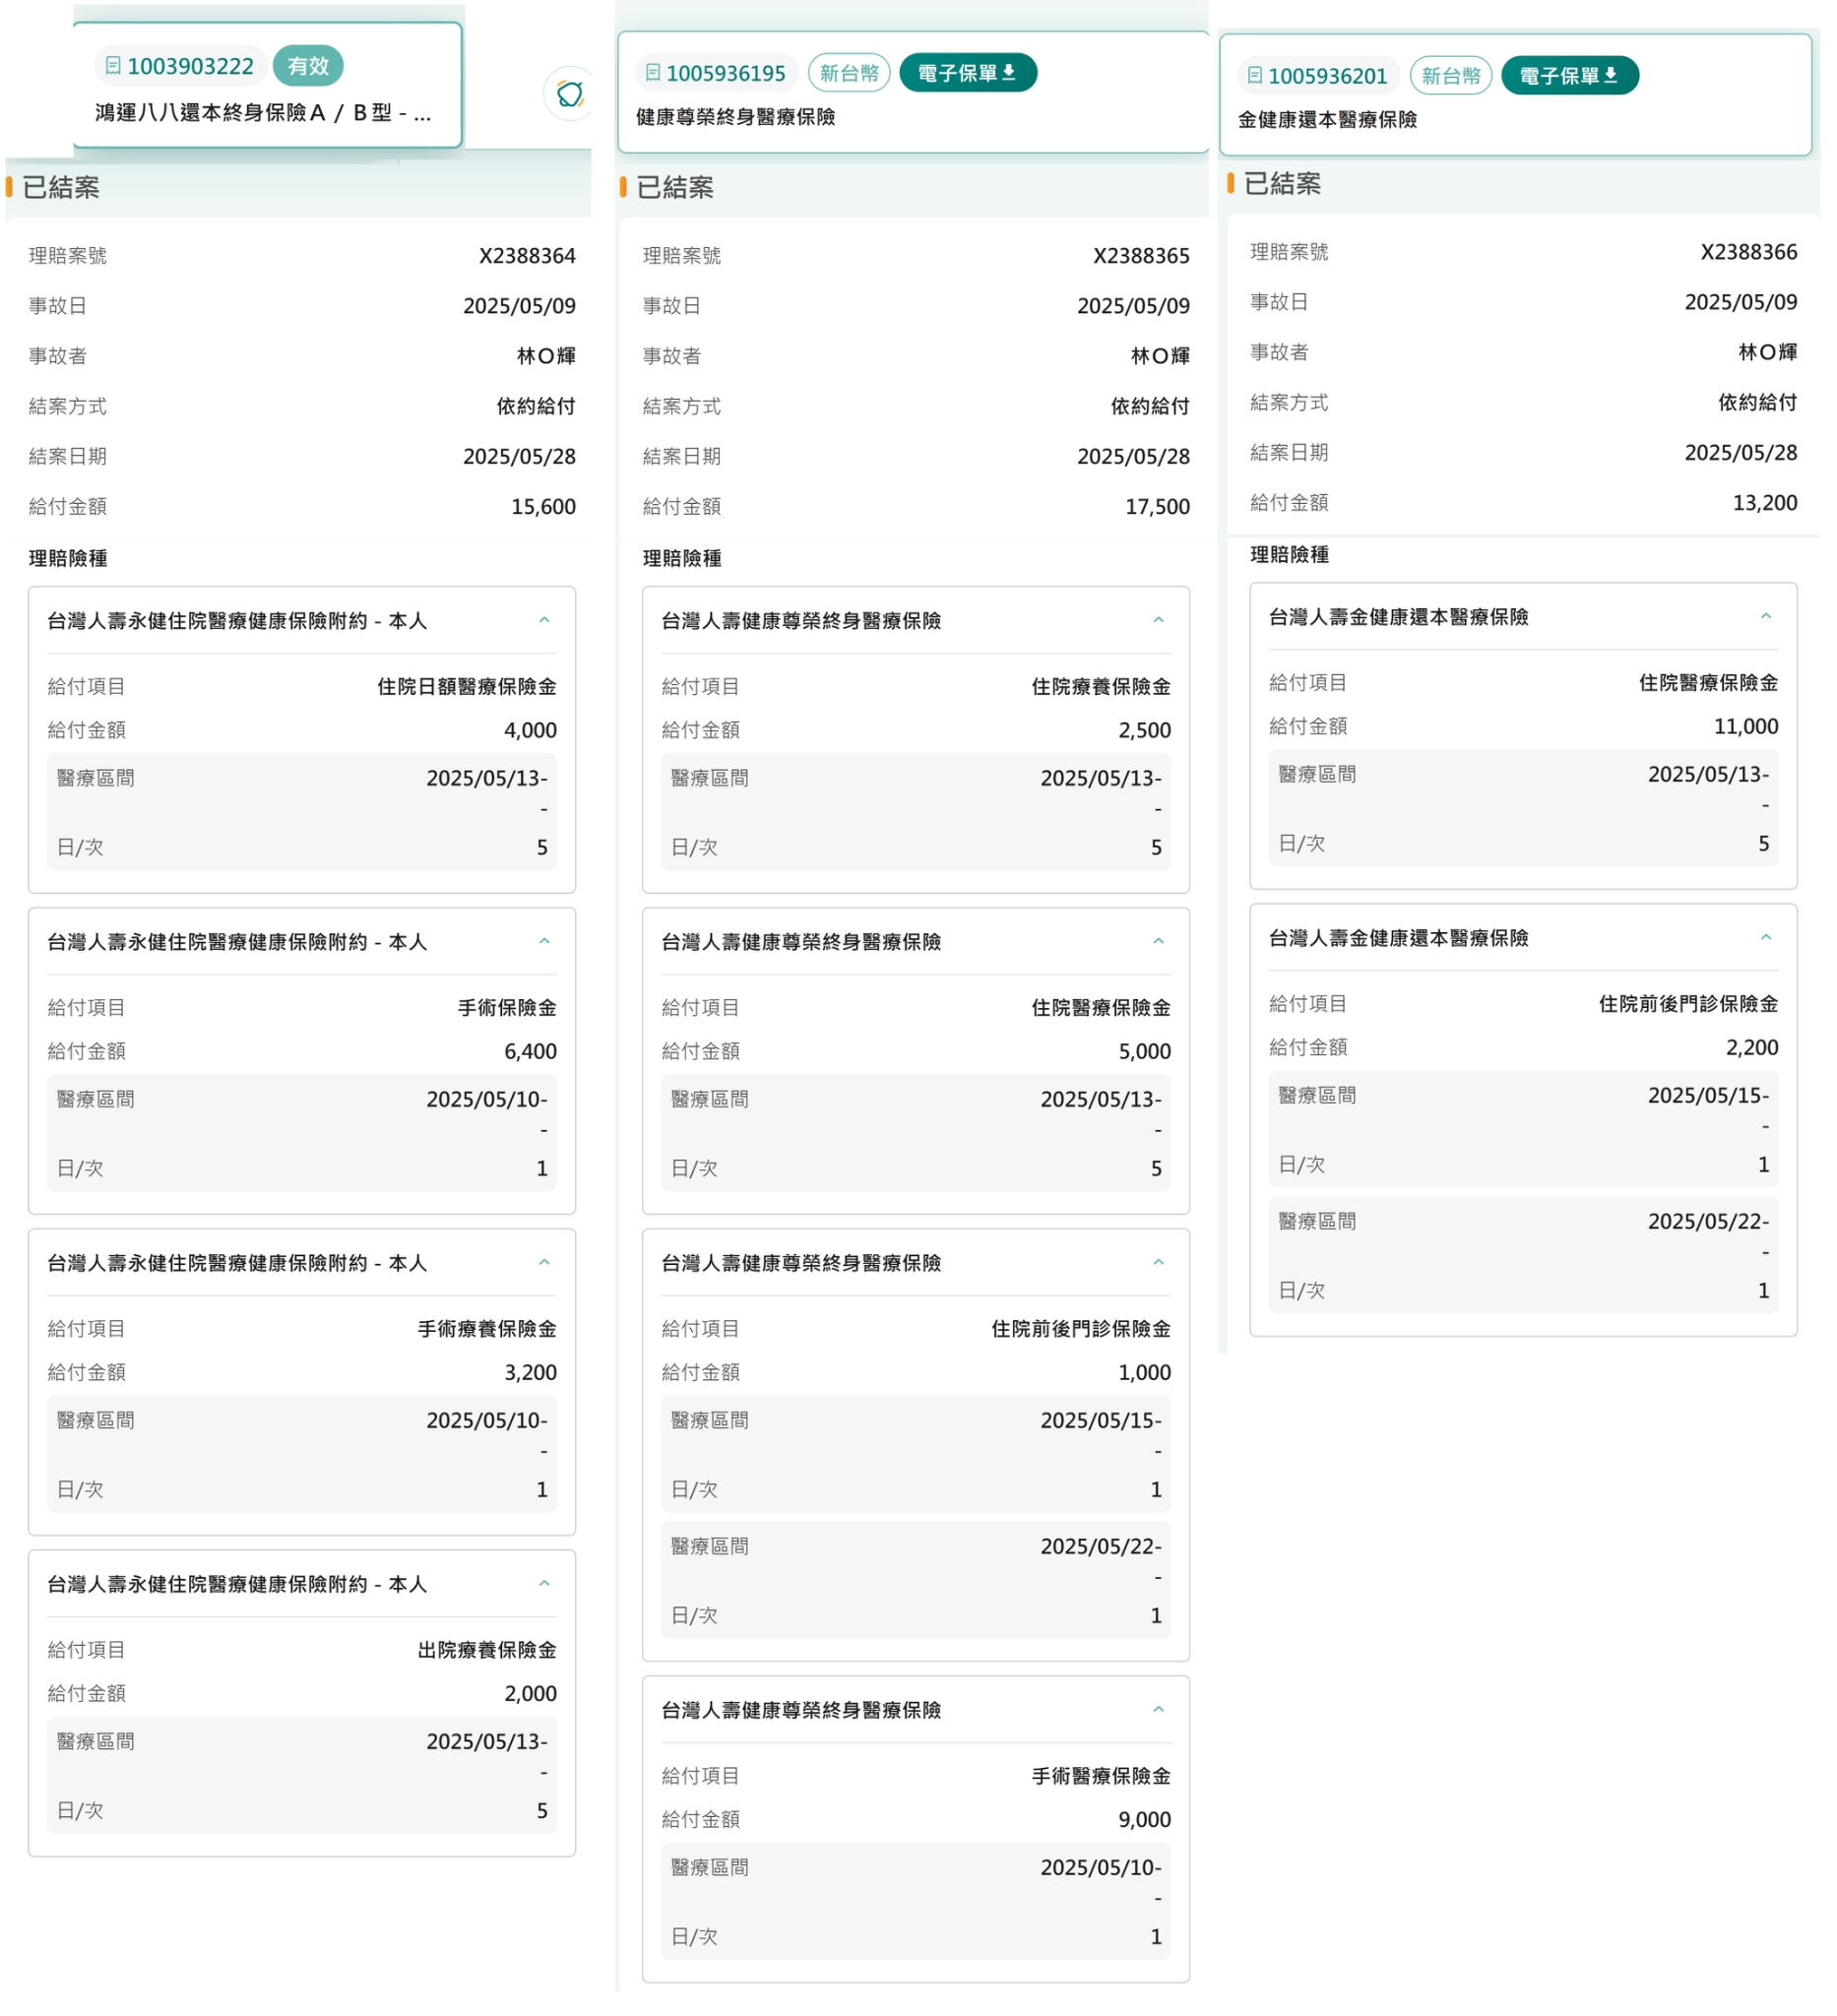Click total payout amount 13,200
This screenshot has width=1837, height=2016.
(x=1765, y=503)
